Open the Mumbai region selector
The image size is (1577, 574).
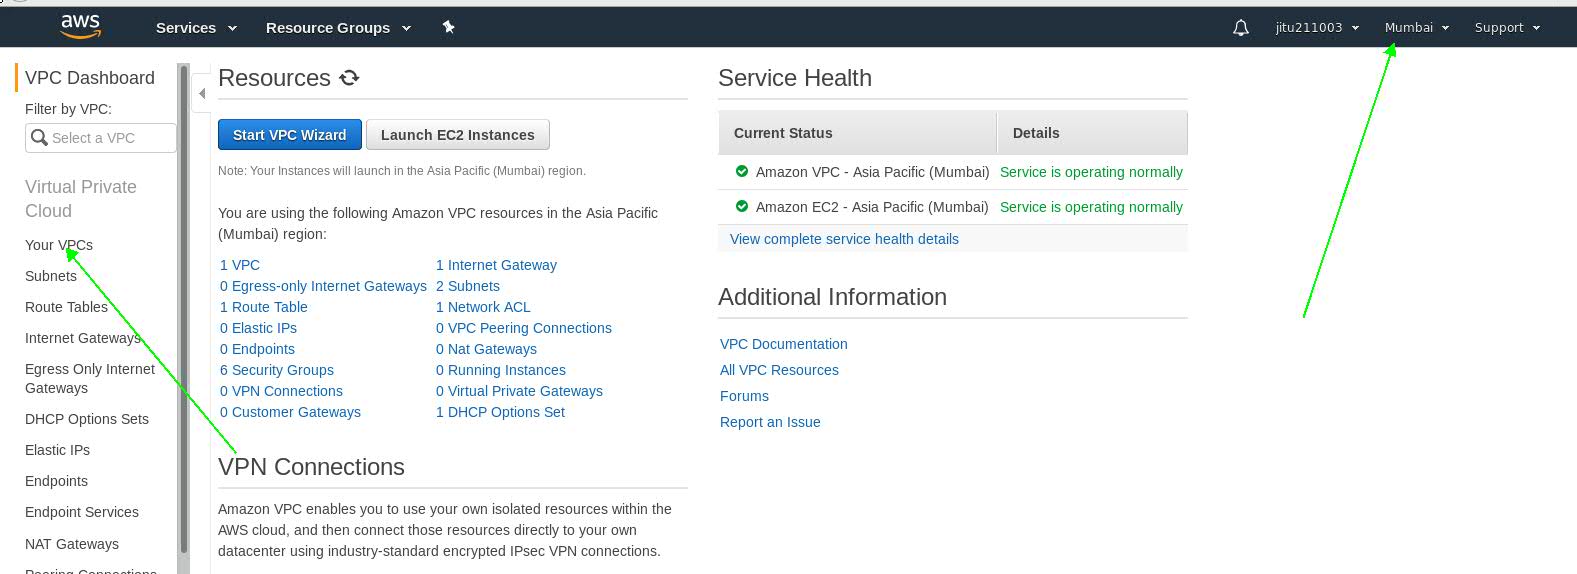[x=1417, y=28]
